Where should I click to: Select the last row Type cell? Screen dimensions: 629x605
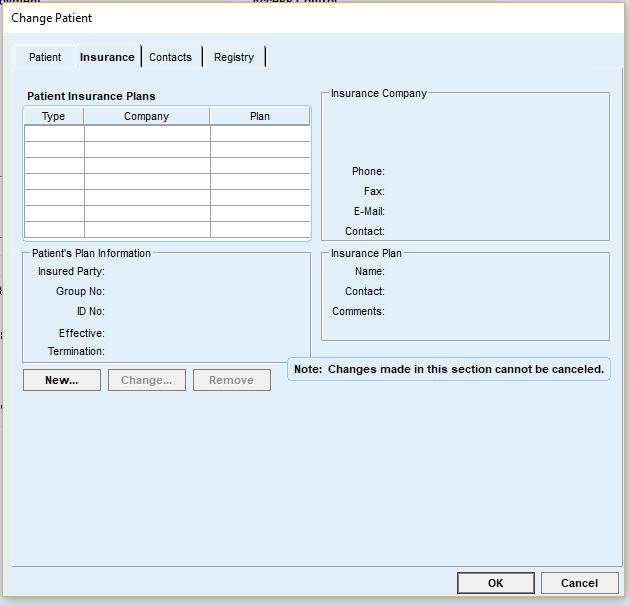[54, 229]
